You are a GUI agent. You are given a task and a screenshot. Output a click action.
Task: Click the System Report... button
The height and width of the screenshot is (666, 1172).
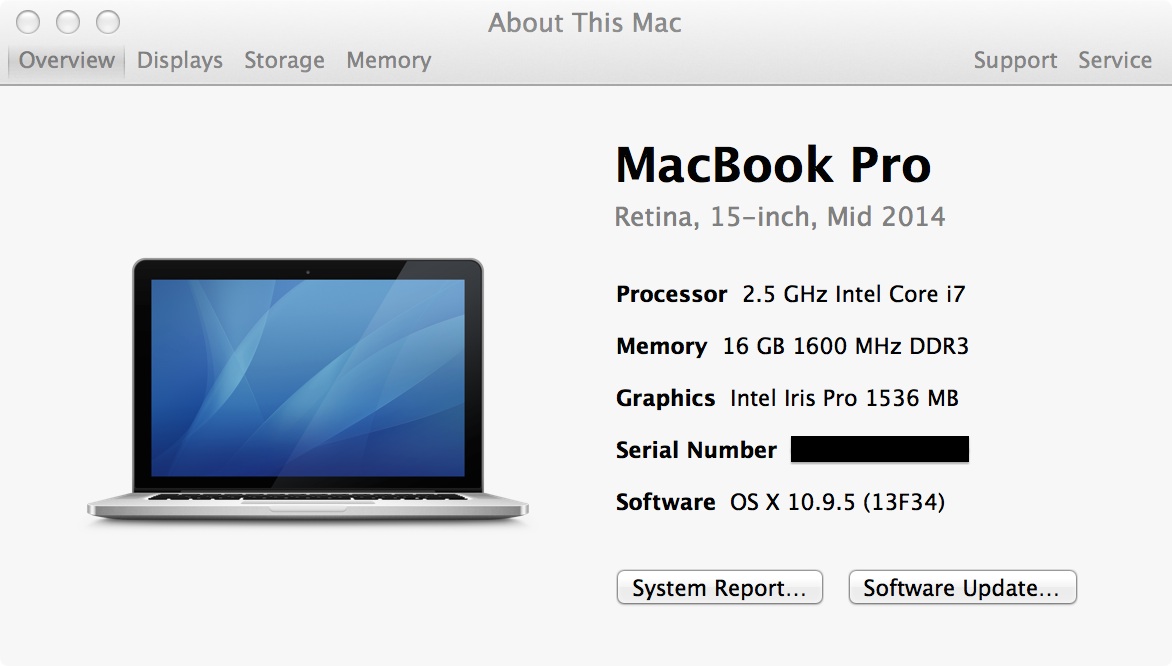(720, 588)
